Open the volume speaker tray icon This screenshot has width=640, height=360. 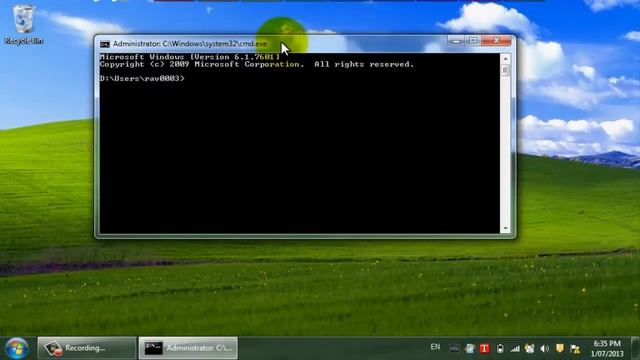(544, 349)
